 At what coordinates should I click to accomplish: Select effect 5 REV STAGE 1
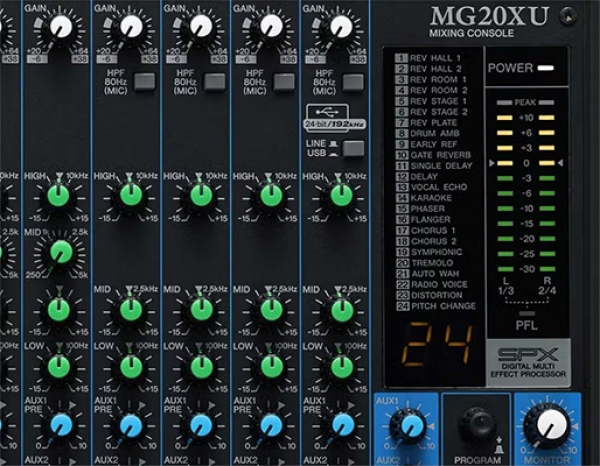[431, 101]
